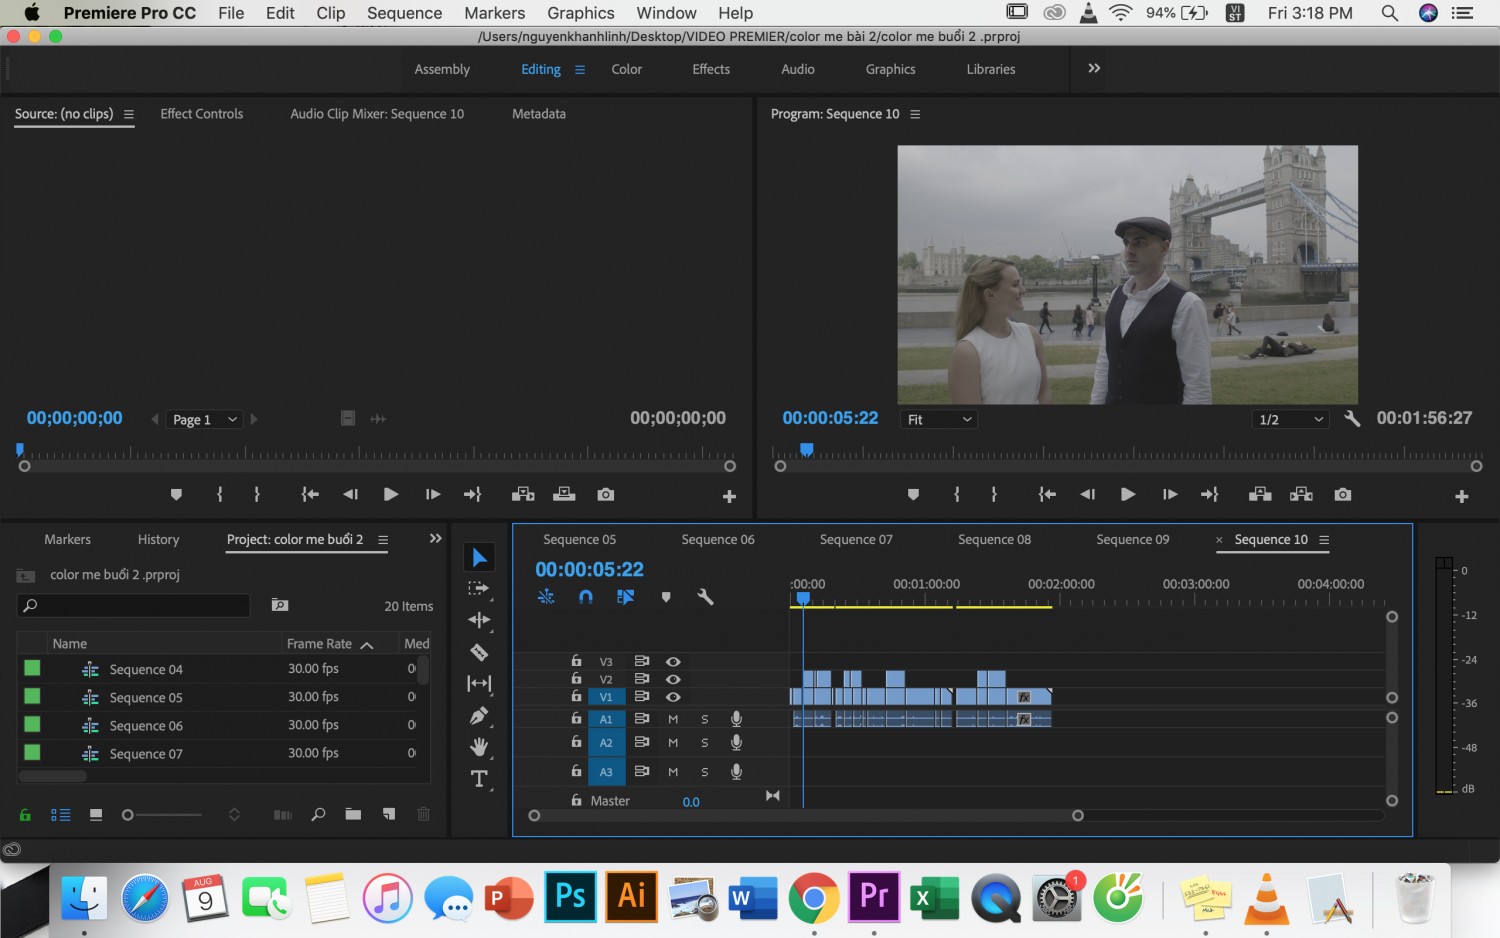Click New Item icon in Project panel

pyautogui.click(x=388, y=814)
